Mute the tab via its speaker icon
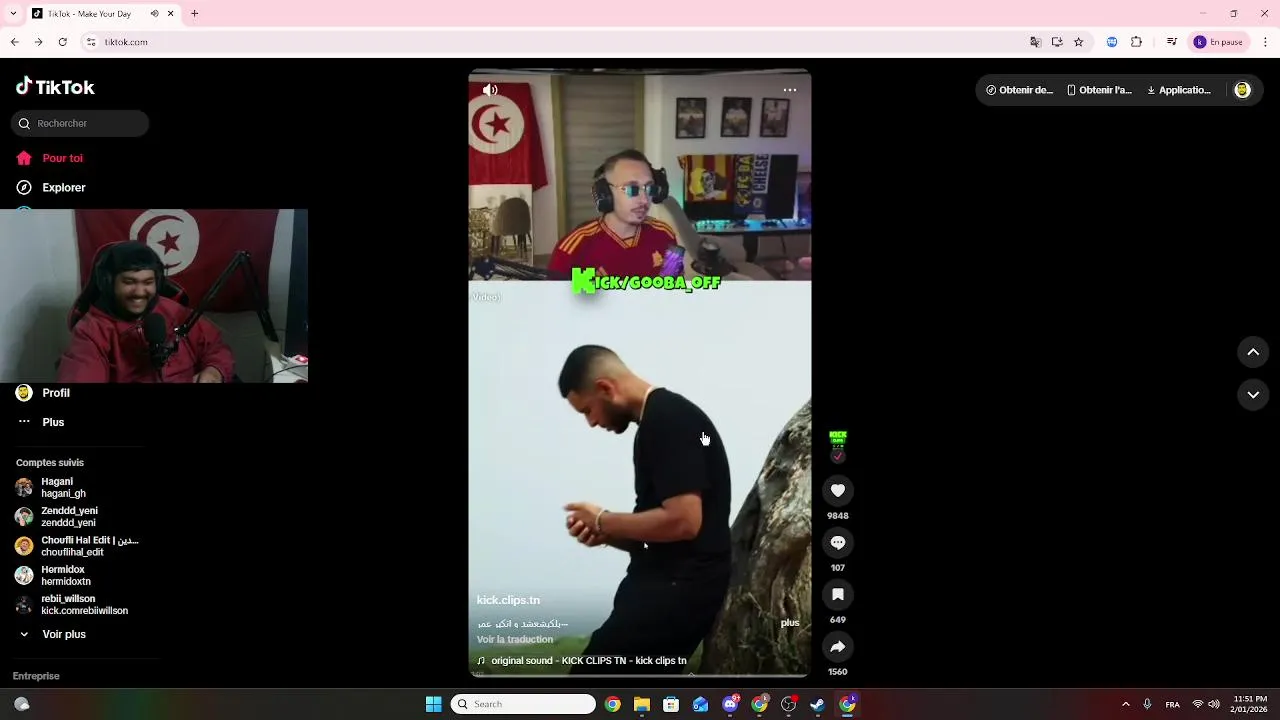 [155, 14]
